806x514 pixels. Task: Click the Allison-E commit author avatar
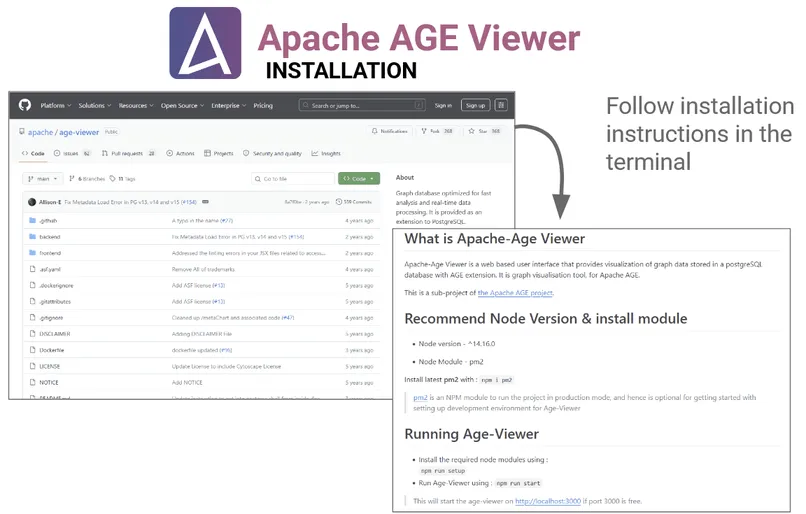pos(32,202)
